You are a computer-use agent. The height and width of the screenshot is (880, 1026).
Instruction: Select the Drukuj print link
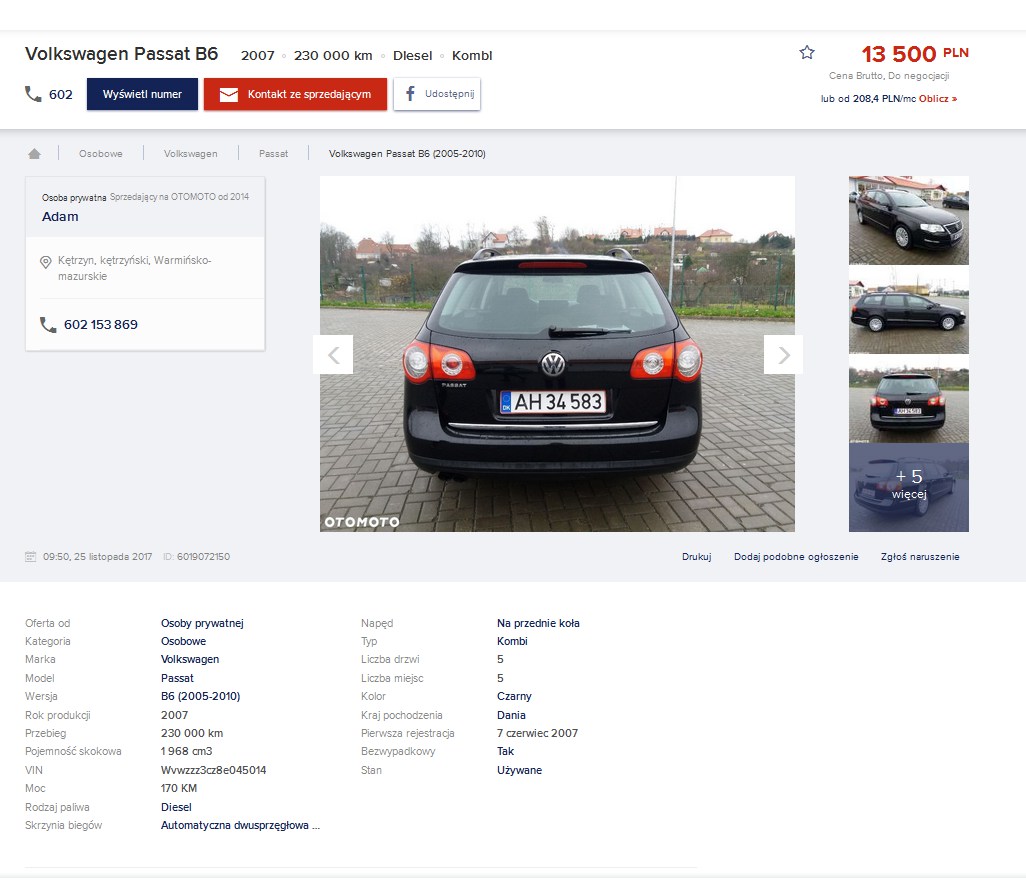pos(696,557)
